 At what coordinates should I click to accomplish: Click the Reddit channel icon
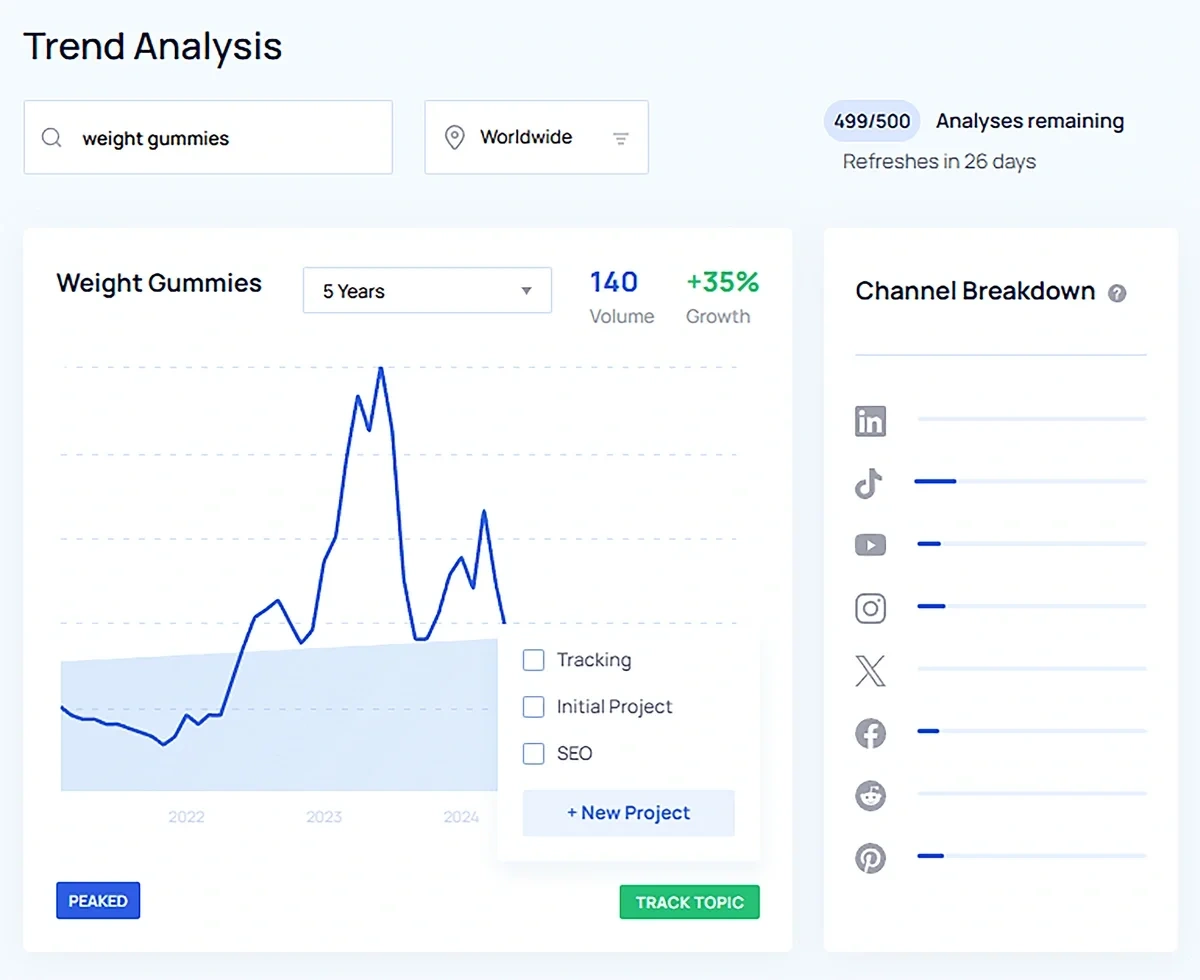pyautogui.click(x=870, y=795)
